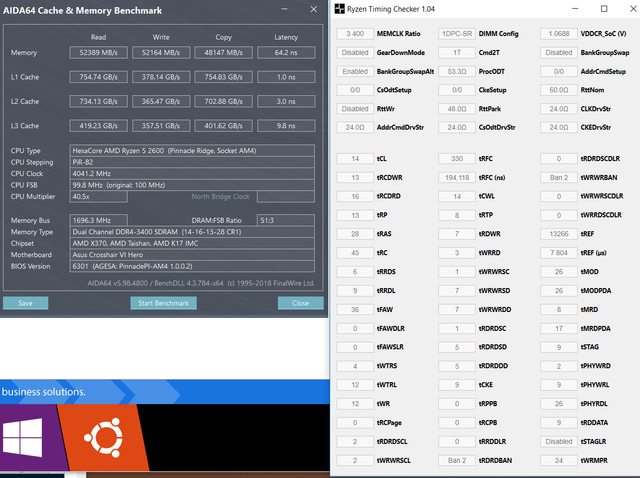Screen dimensions: 640x478
Task: Click the AIDA64 version footer text
Action: (201, 283)
